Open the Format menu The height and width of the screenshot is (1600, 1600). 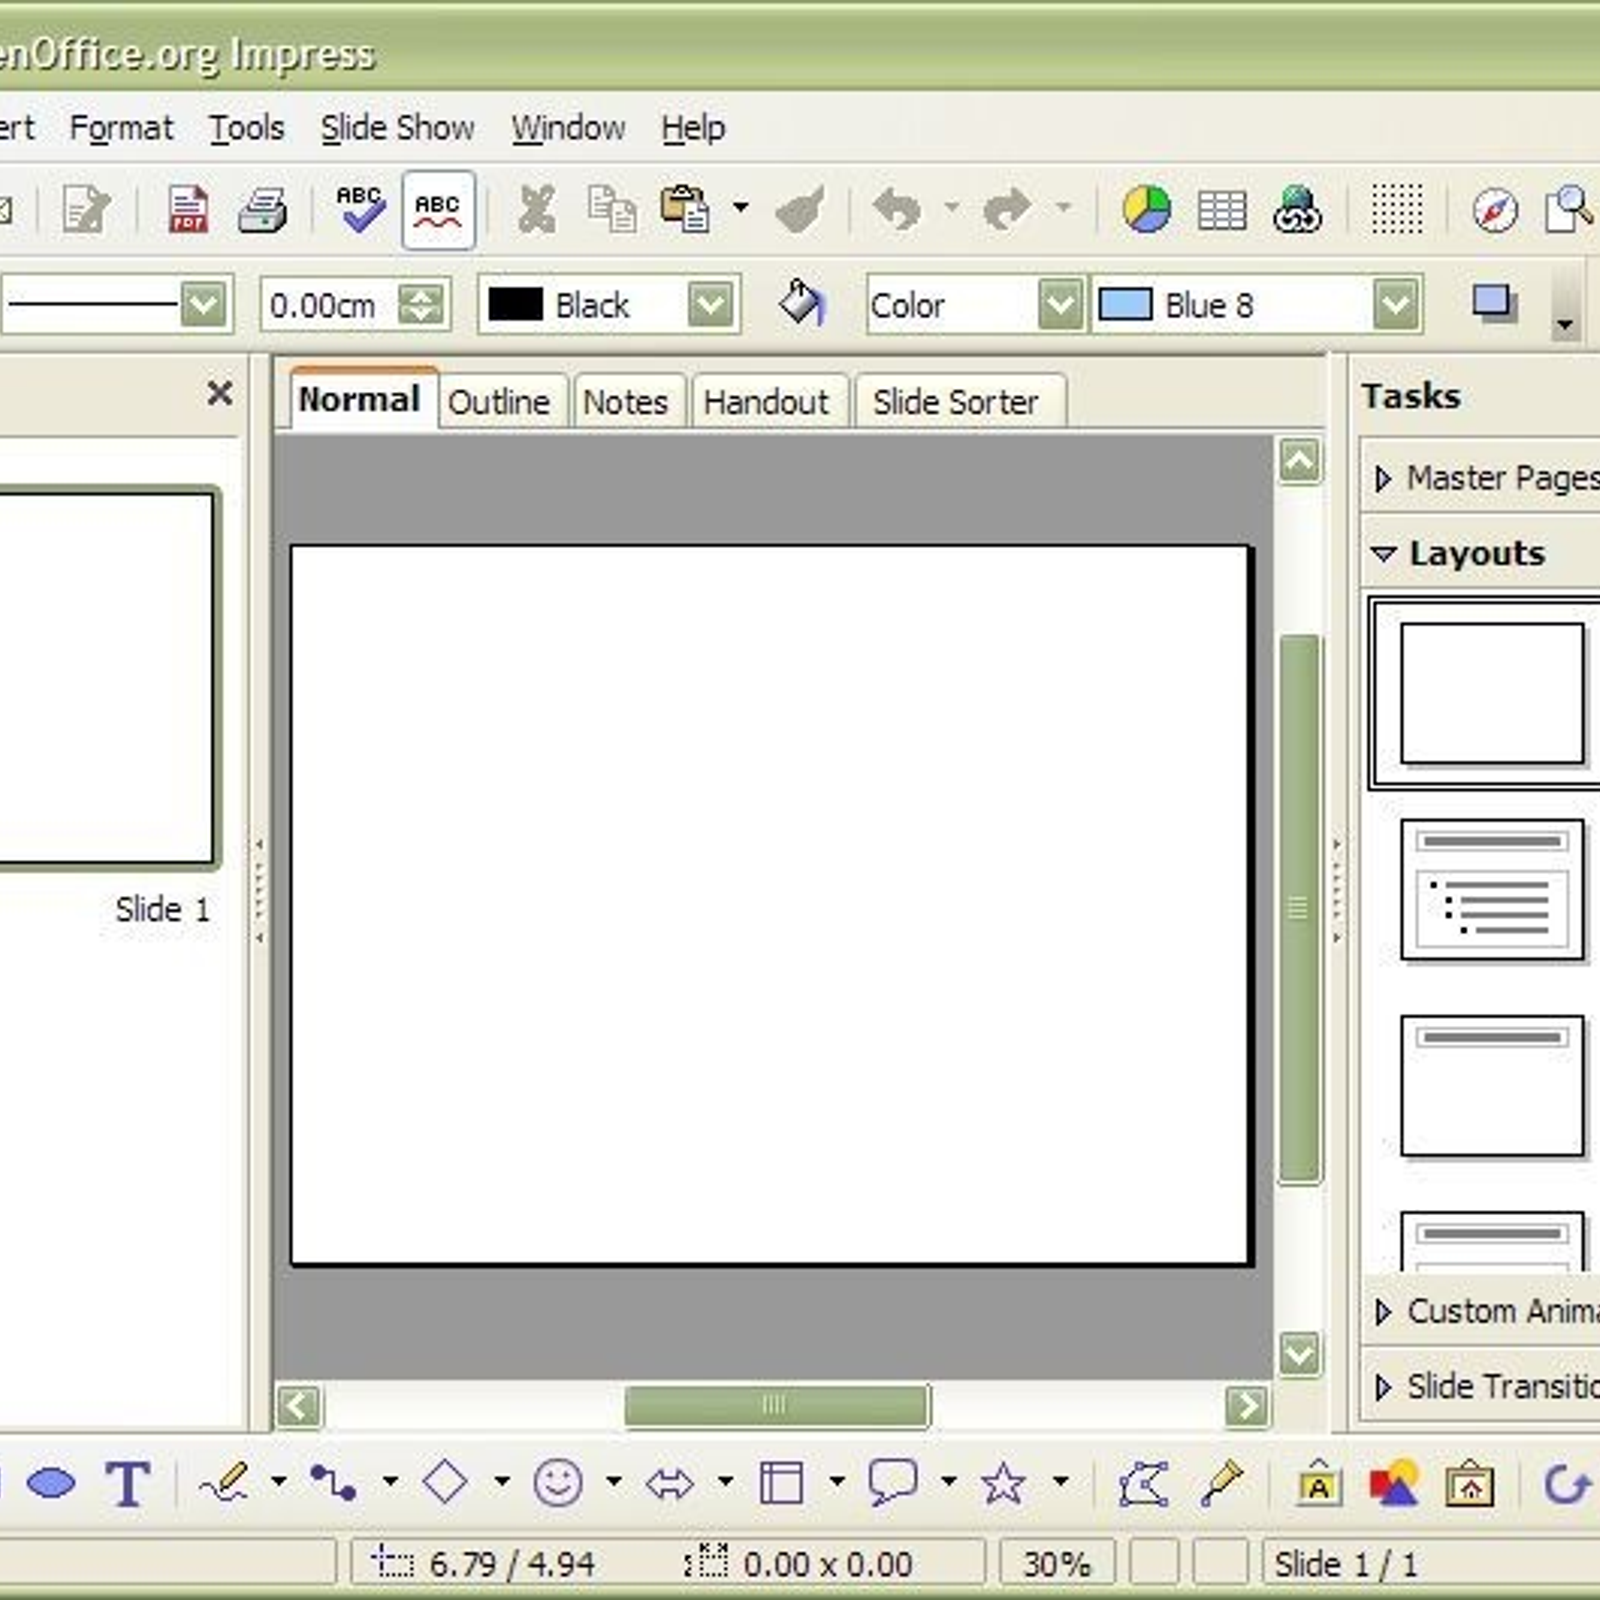pyautogui.click(x=121, y=128)
